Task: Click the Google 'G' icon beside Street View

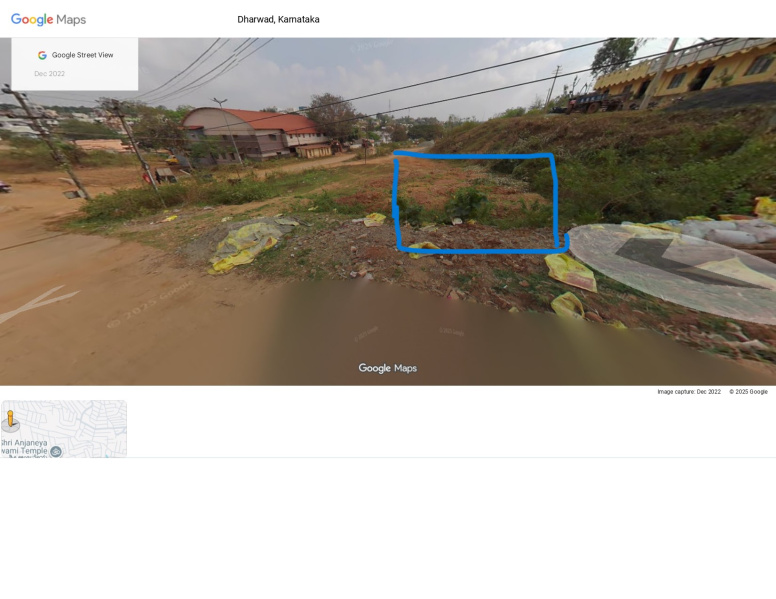Action: 42,56
